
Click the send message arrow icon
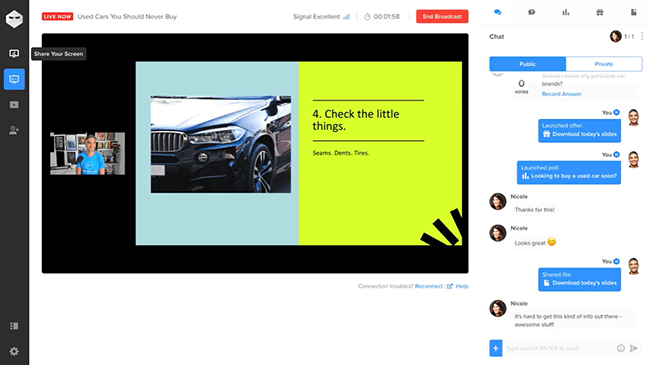click(633, 348)
